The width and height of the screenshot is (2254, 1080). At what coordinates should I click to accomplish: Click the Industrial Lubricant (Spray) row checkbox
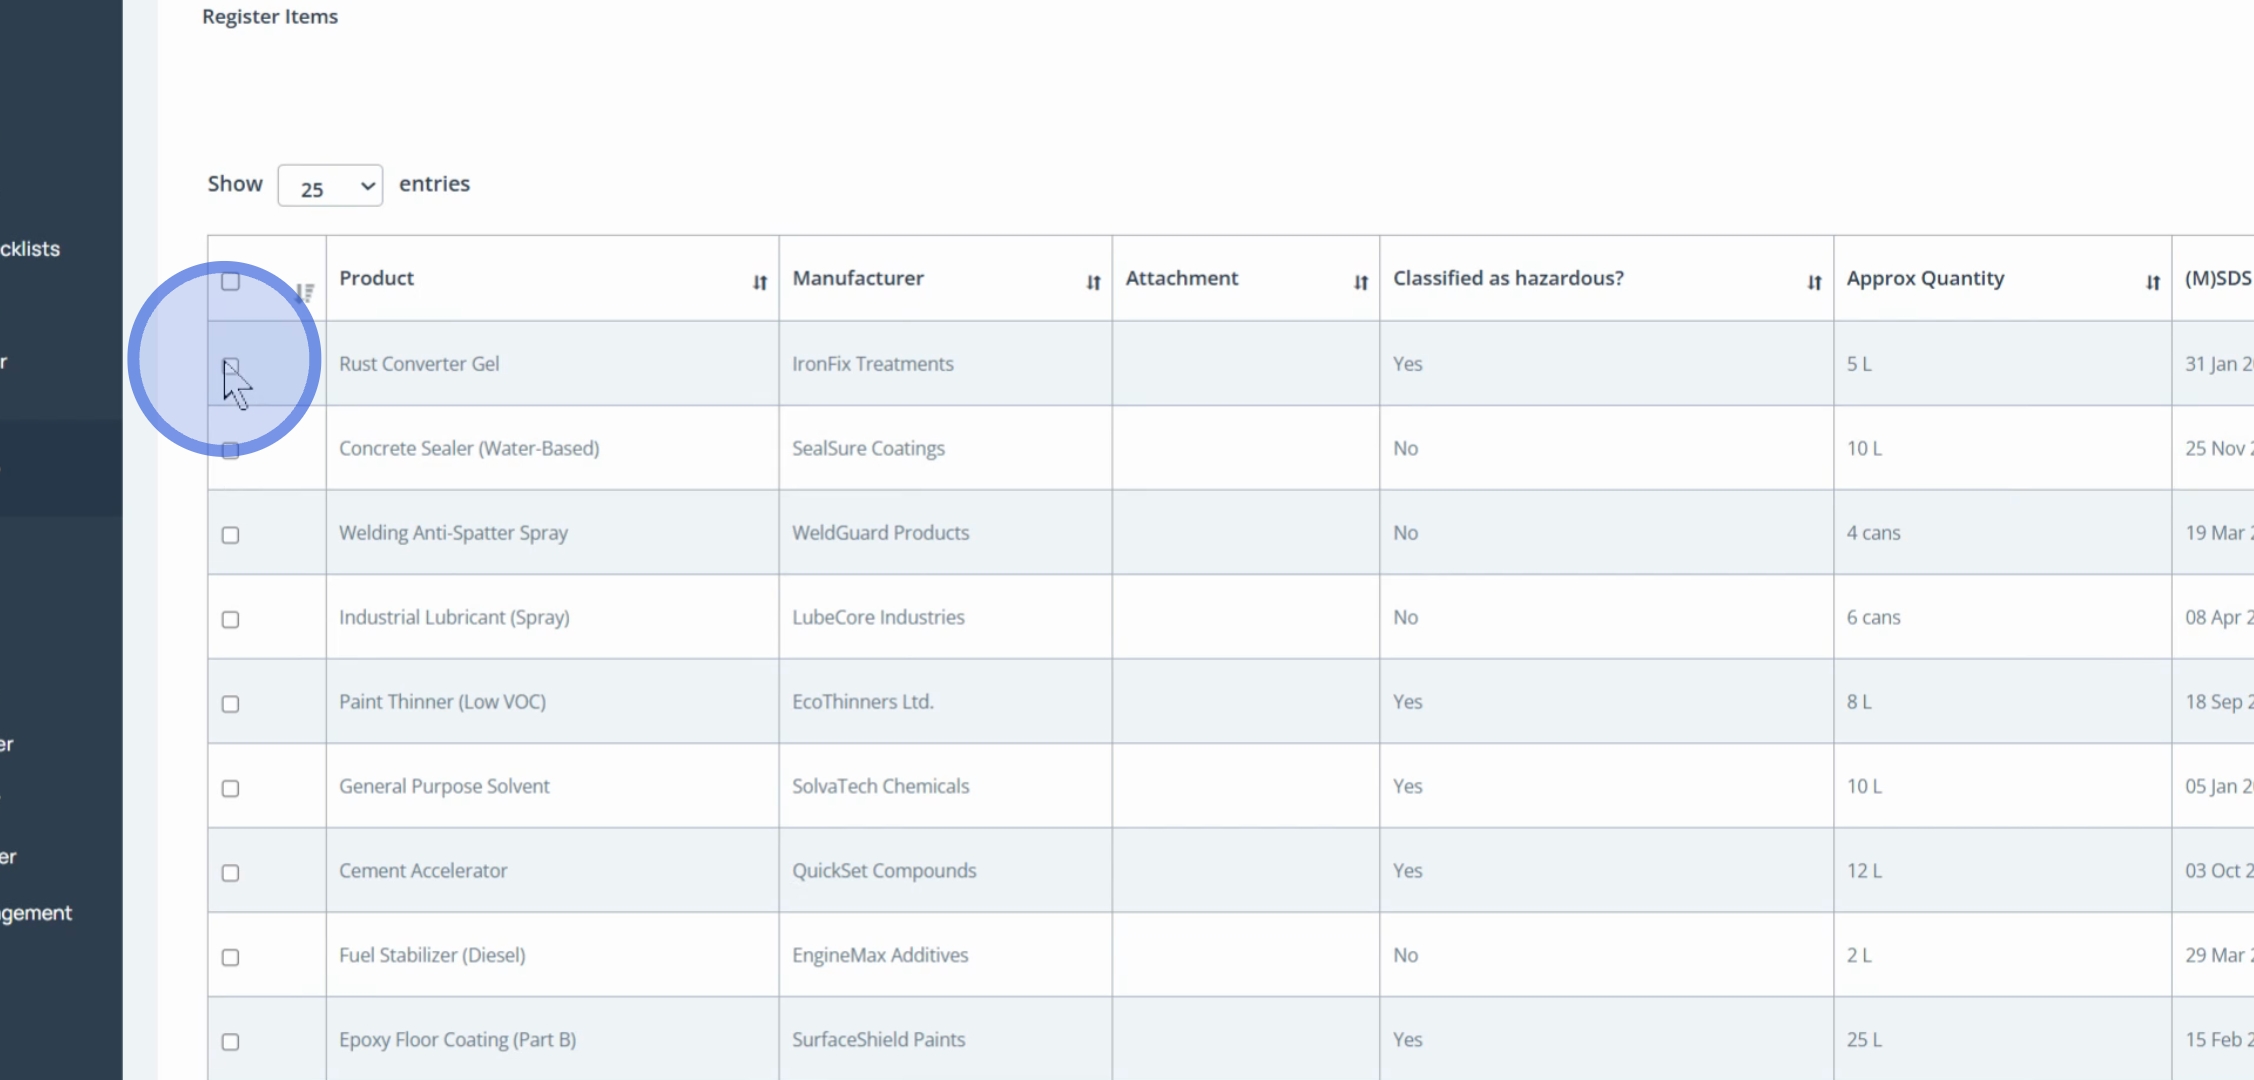[x=231, y=620]
